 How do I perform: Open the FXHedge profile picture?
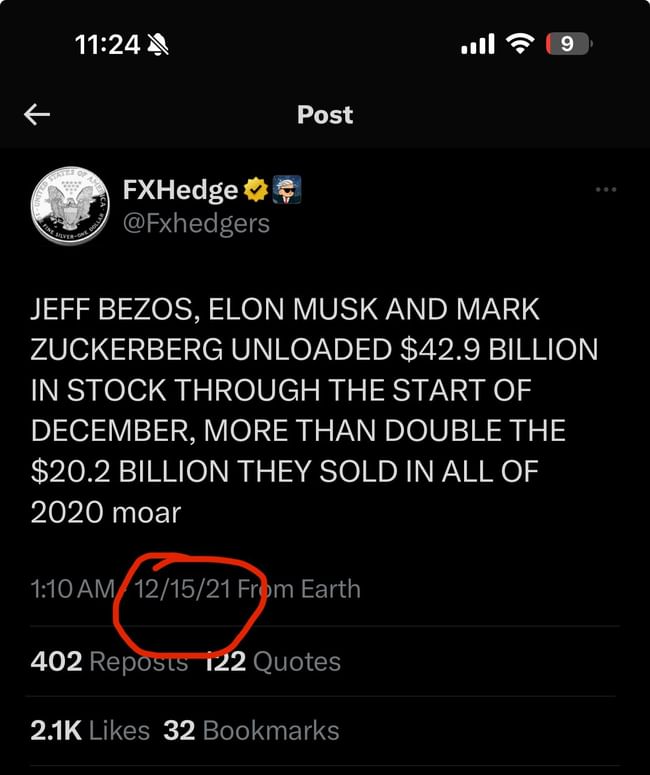pyautogui.click(x=70, y=206)
